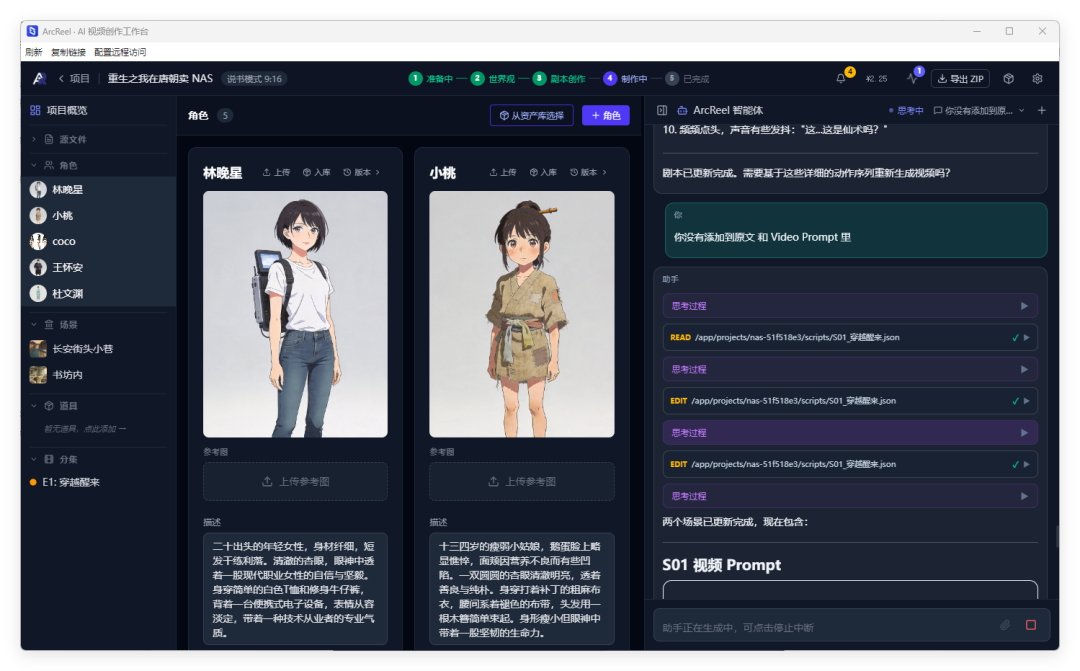Open 小桃 character portrait image
Screen dimensions: 1080x671
click(x=521, y=314)
